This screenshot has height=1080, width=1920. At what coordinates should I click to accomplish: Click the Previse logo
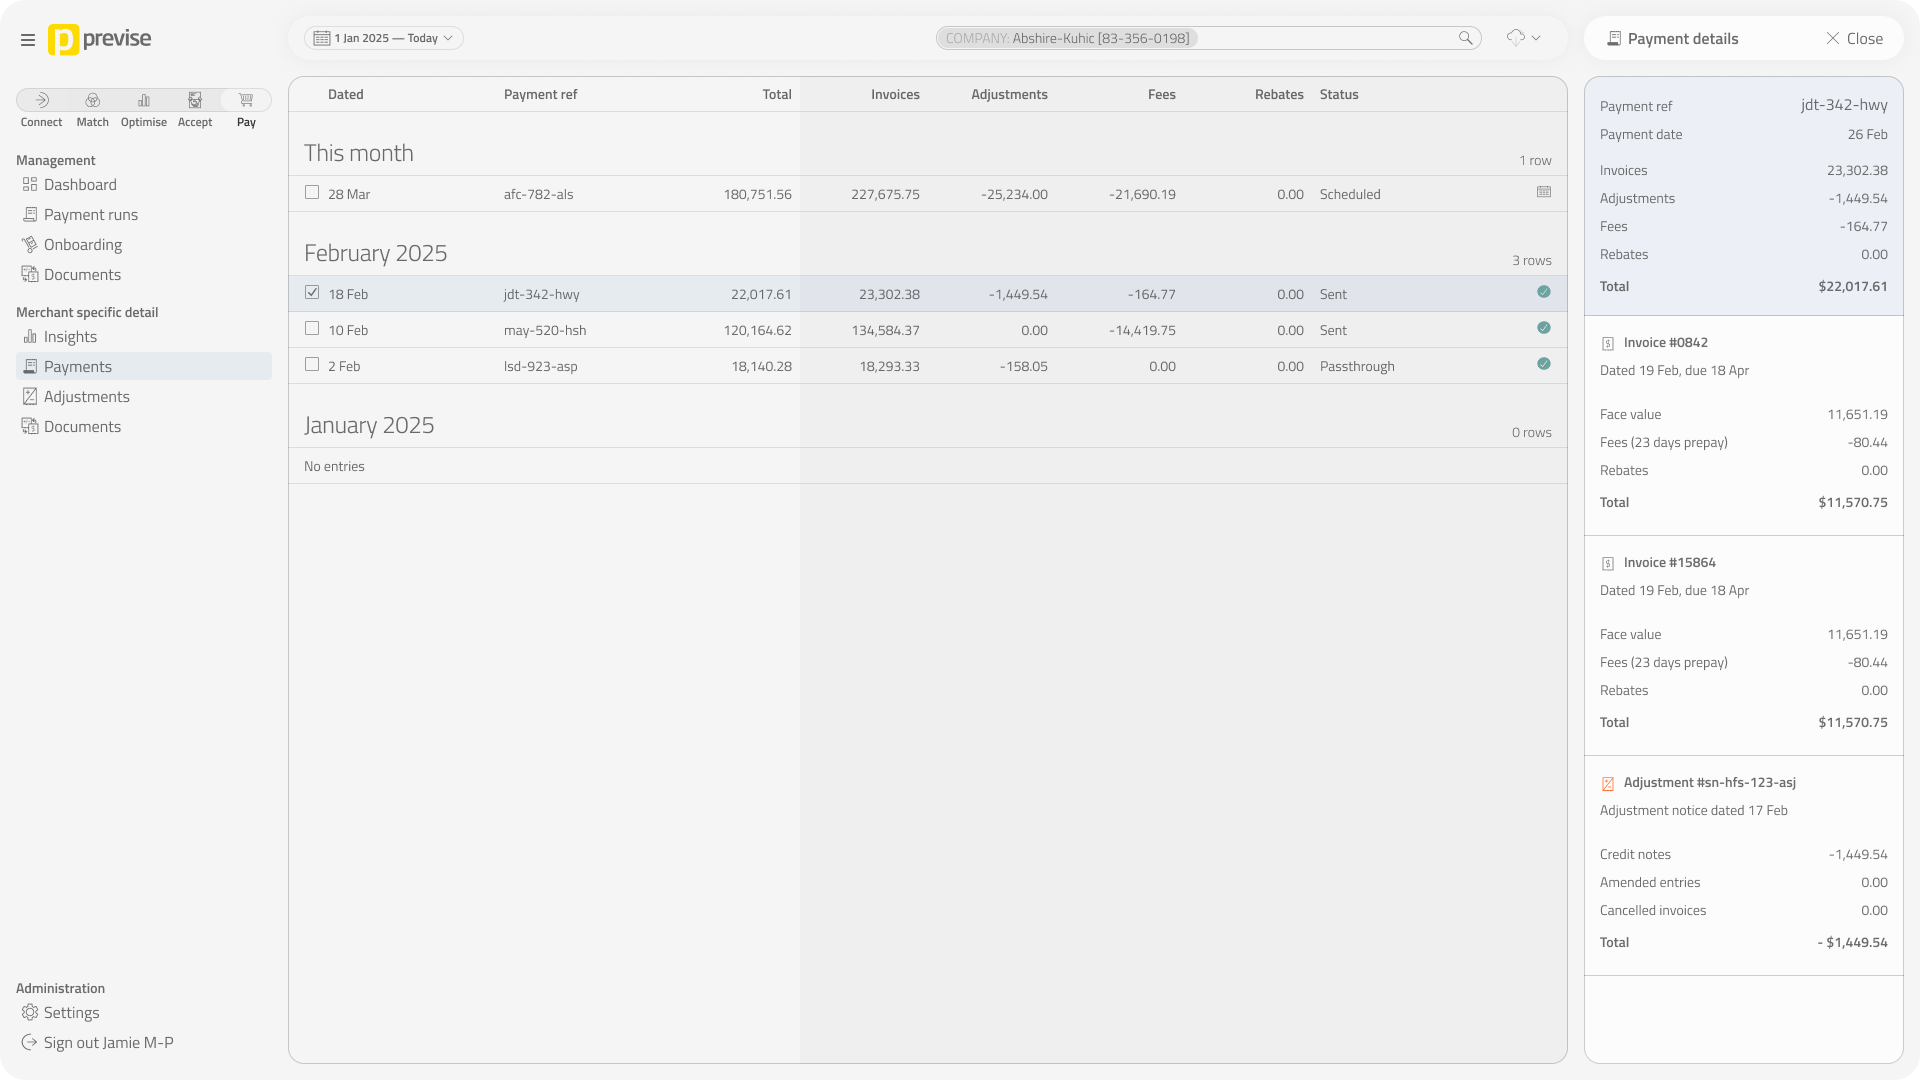100,40
